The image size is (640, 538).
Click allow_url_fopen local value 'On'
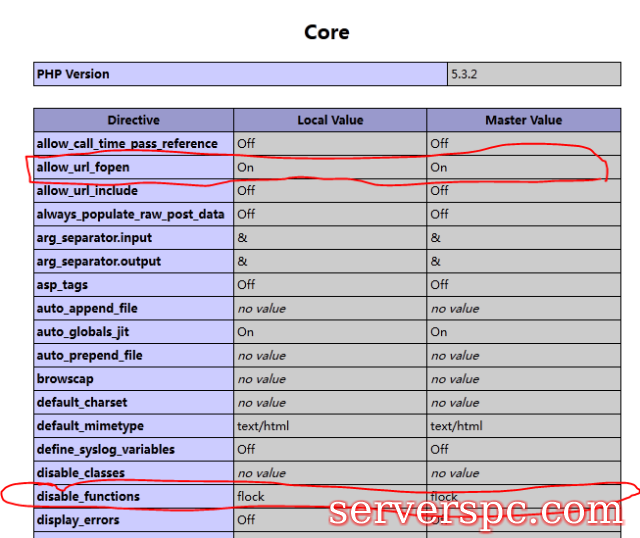246,167
